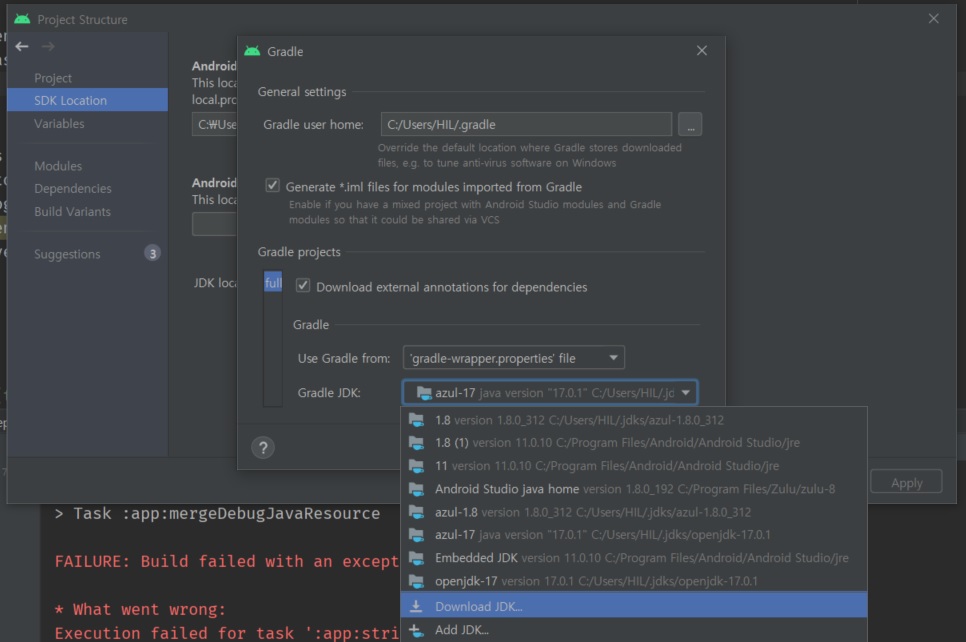Click the help question mark icon
966x642 pixels.
[x=263, y=447]
